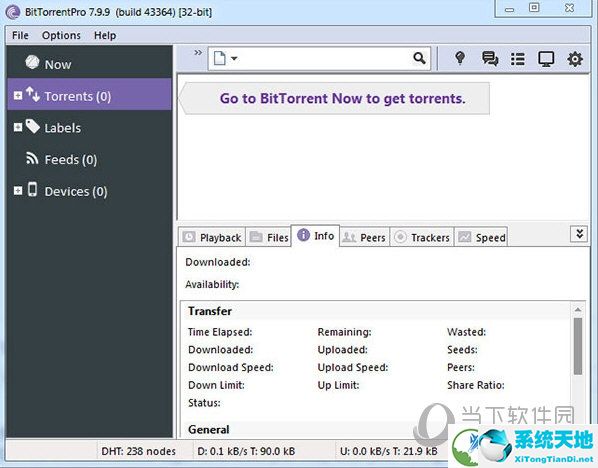Click the Availability label
This screenshot has width=598, height=468.
click(212, 285)
